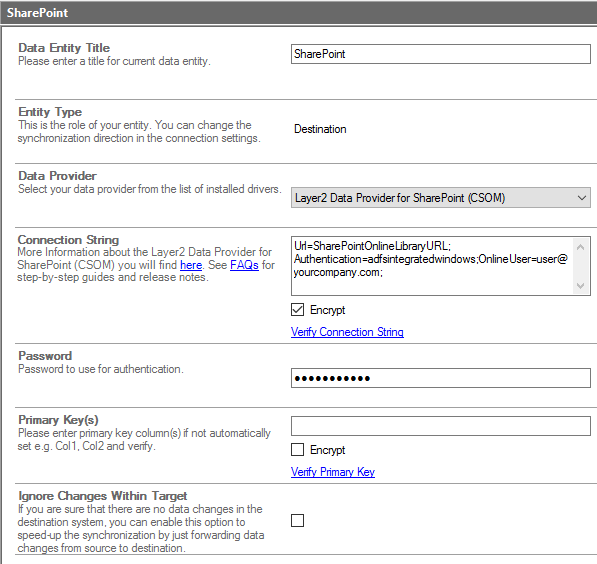Open the 'here' link for provider info
The image size is (597, 564).
pyautogui.click(x=191, y=265)
